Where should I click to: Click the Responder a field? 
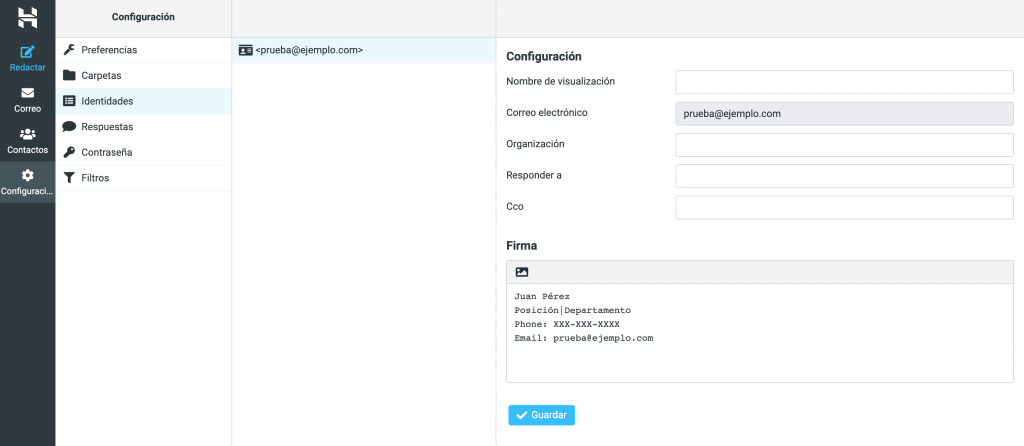click(844, 176)
